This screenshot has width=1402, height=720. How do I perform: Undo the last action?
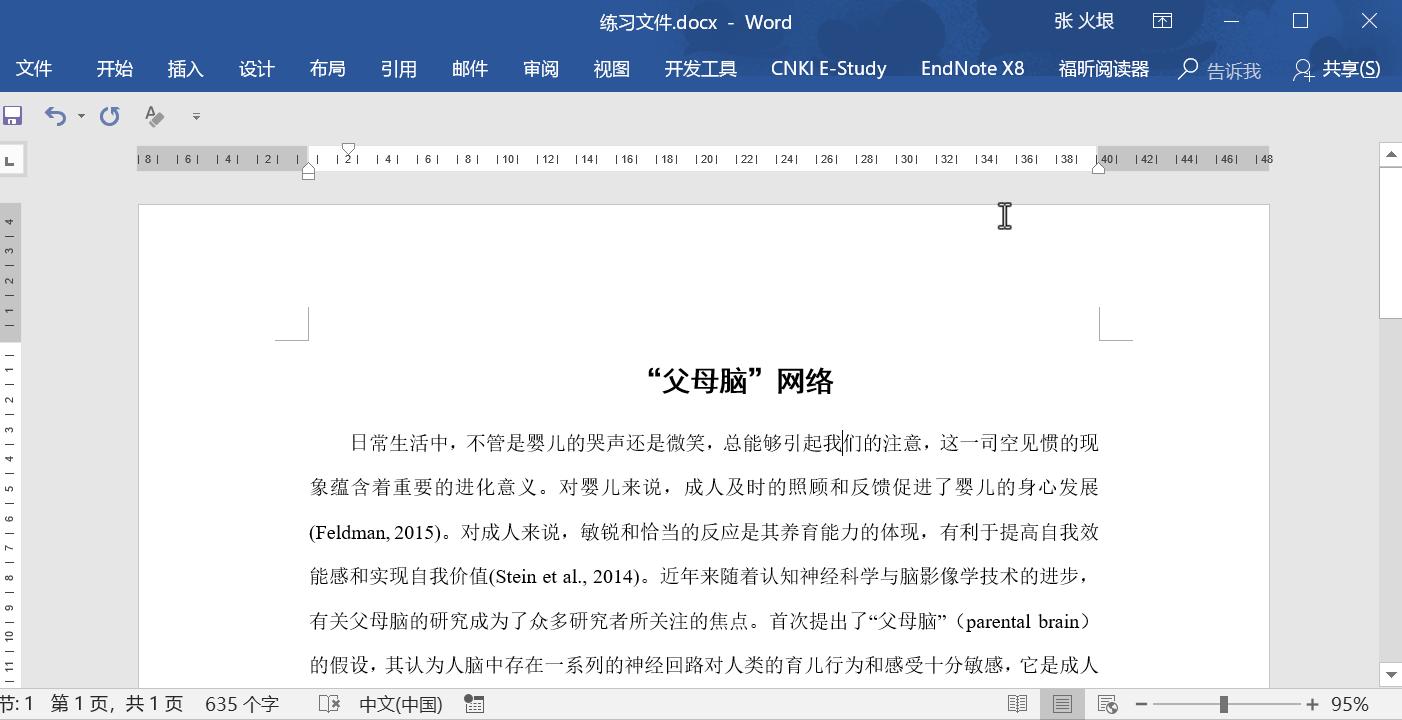click(55, 116)
